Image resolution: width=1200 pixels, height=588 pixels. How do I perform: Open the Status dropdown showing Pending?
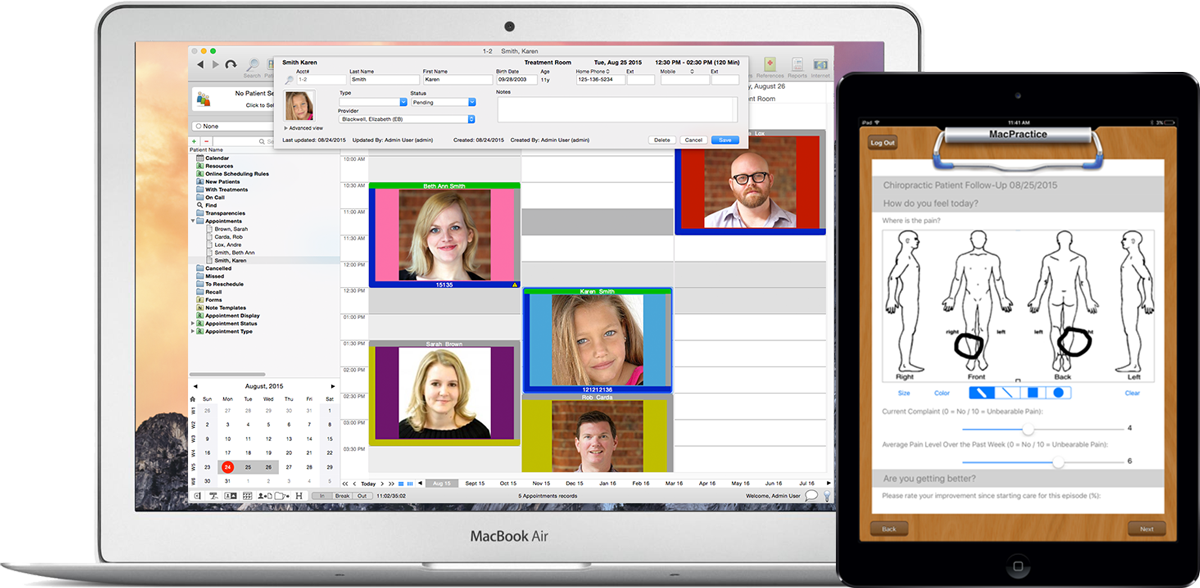tap(443, 102)
